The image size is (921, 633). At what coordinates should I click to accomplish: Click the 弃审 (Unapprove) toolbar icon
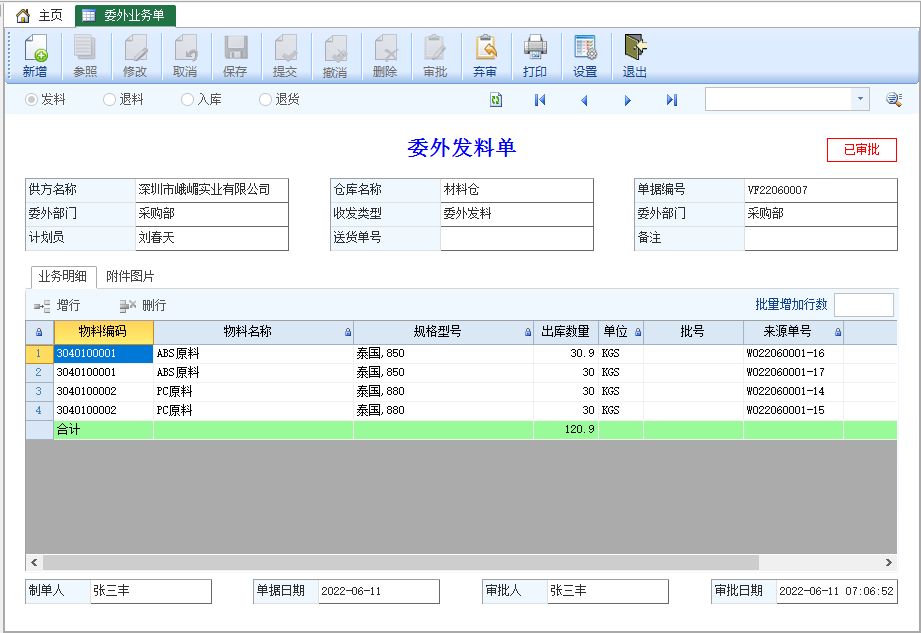click(485, 55)
